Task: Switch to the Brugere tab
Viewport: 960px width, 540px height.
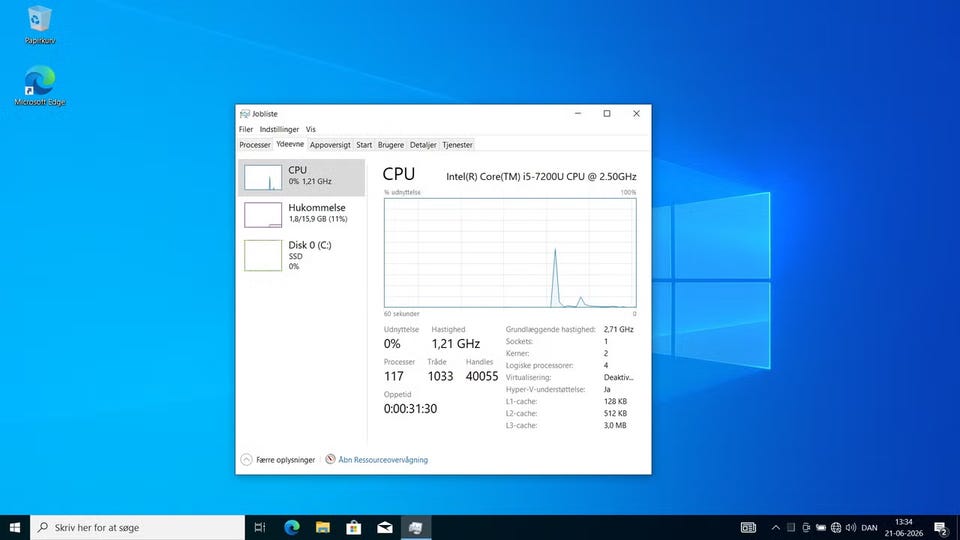Action: click(391, 145)
